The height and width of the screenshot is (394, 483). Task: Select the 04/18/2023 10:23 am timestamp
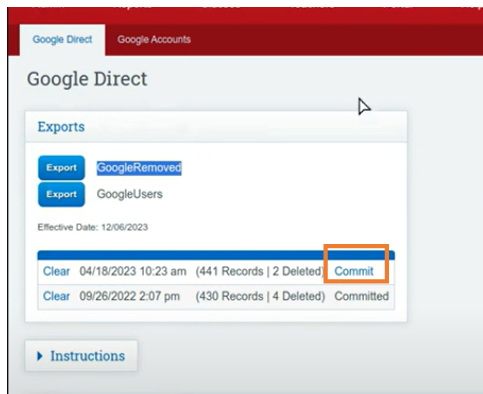pos(133,271)
